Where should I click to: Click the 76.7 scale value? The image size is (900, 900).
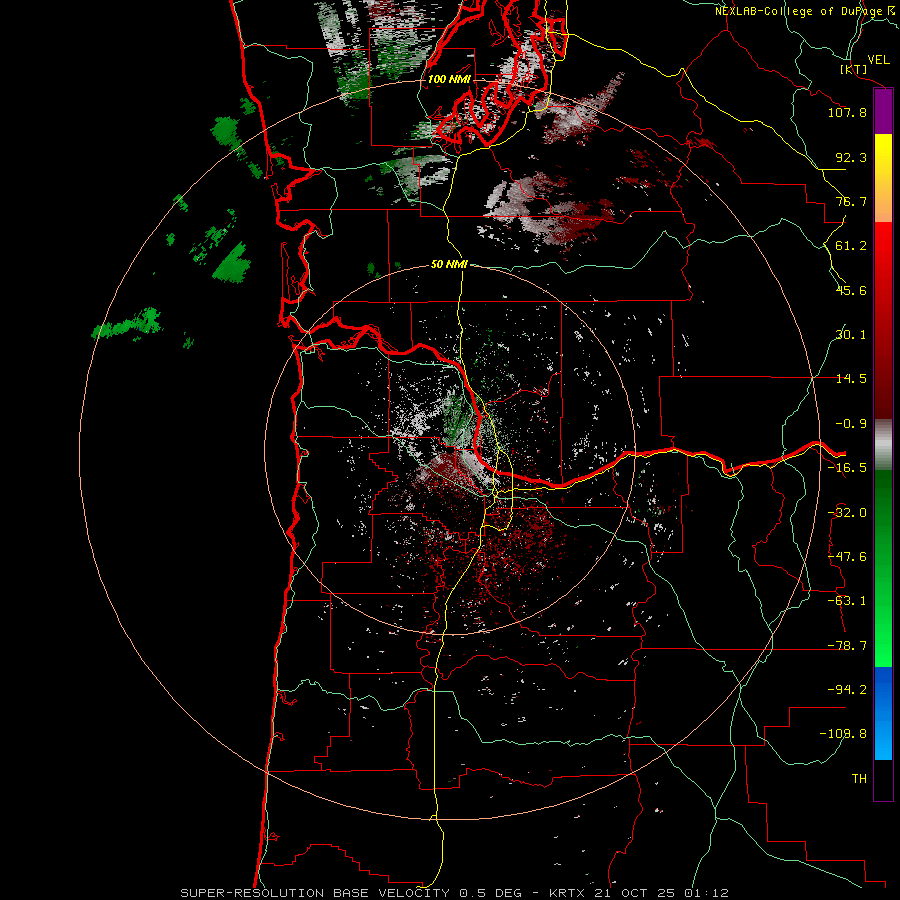[851, 201]
